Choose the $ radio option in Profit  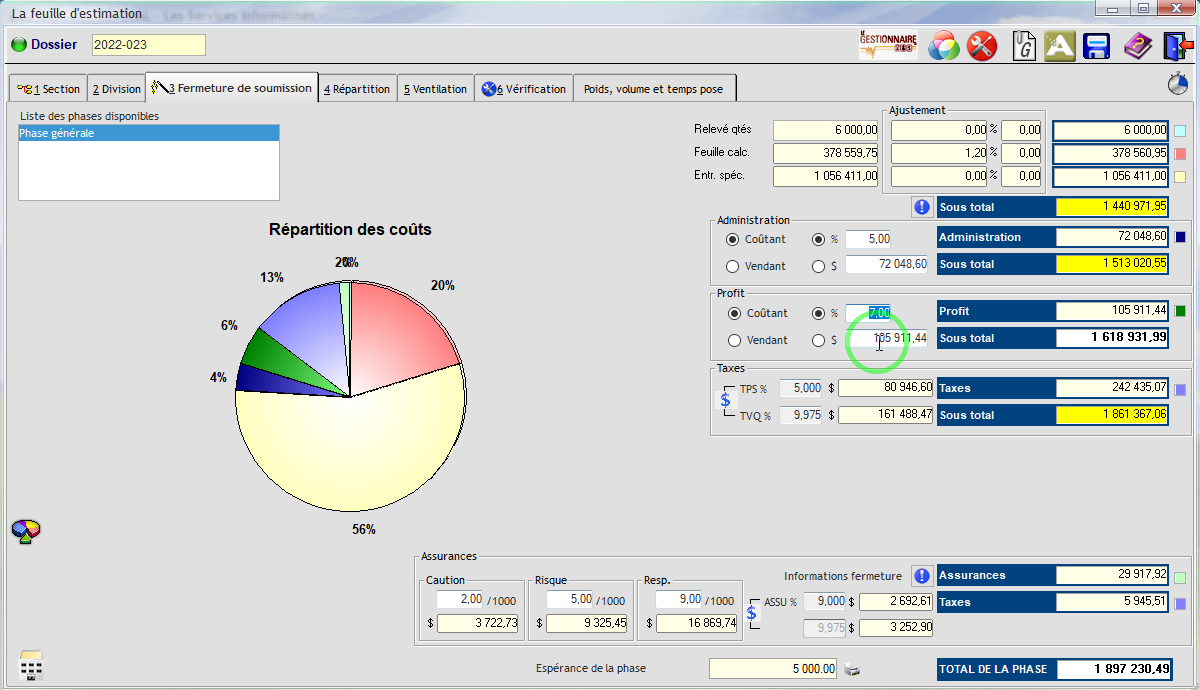pos(820,340)
